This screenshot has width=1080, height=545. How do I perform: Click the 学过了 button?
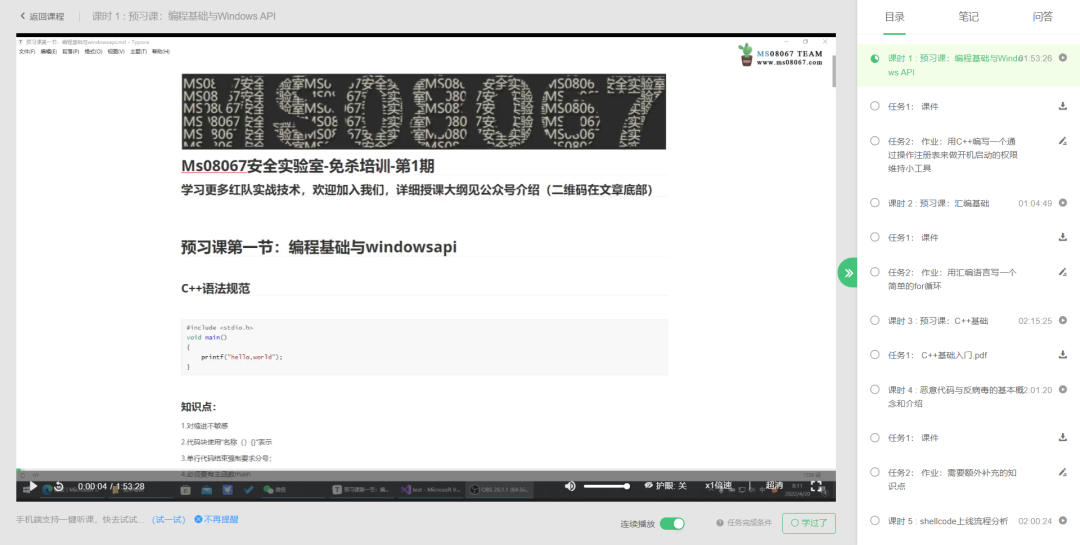pyautogui.click(x=809, y=523)
